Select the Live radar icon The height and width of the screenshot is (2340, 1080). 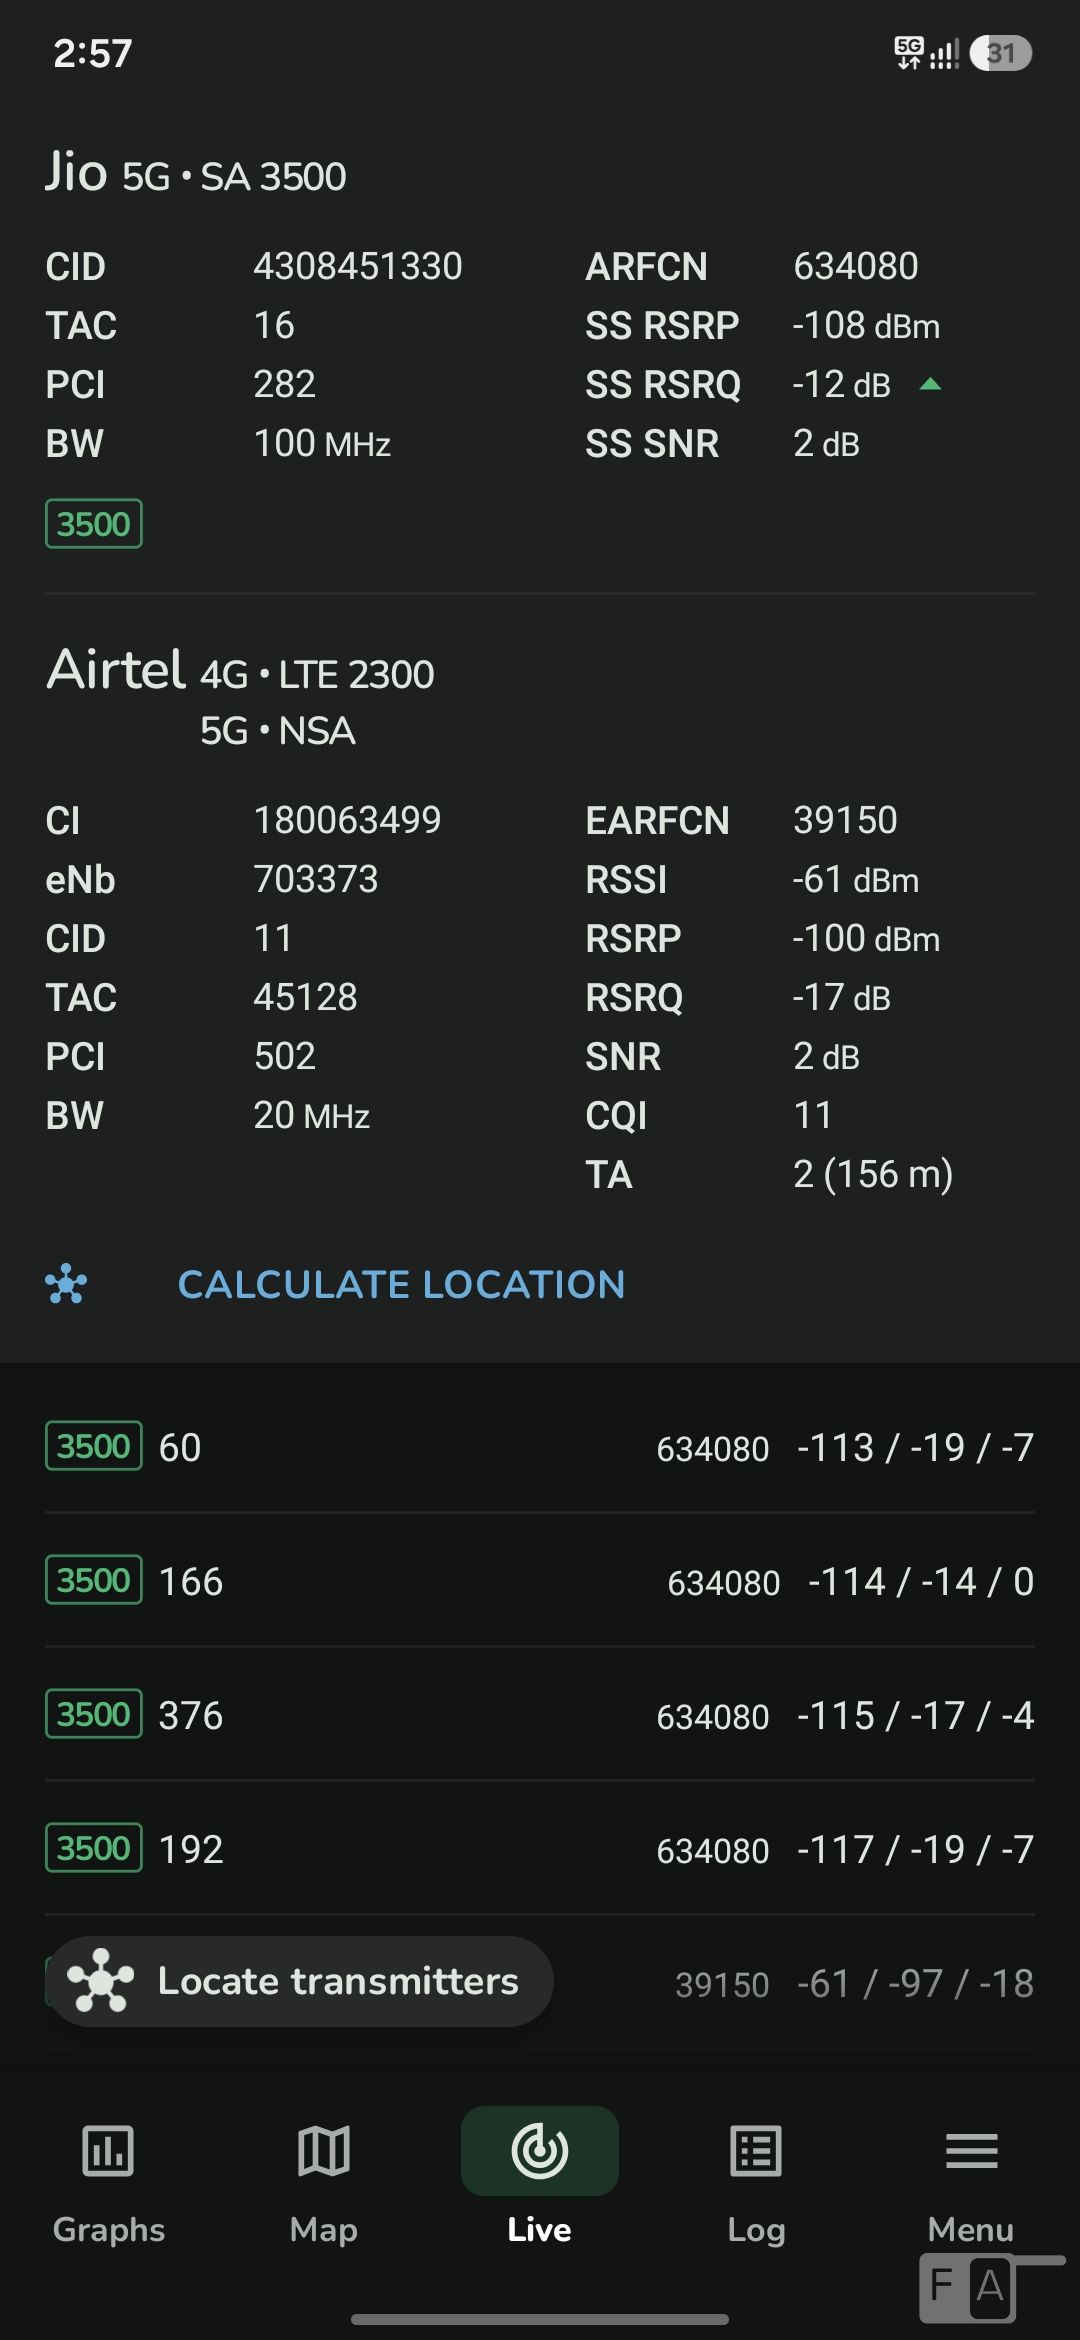(x=540, y=2152)
